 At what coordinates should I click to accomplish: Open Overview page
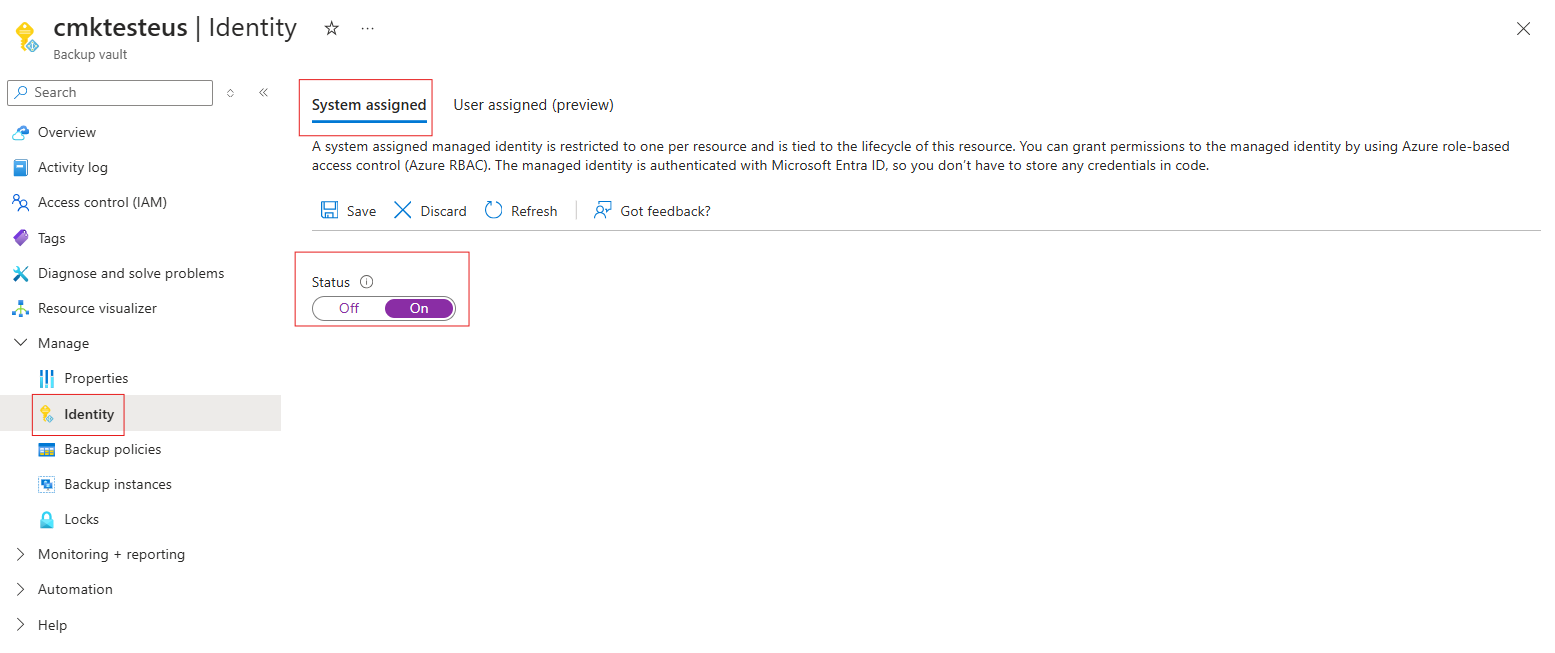[x=67, y=132]
